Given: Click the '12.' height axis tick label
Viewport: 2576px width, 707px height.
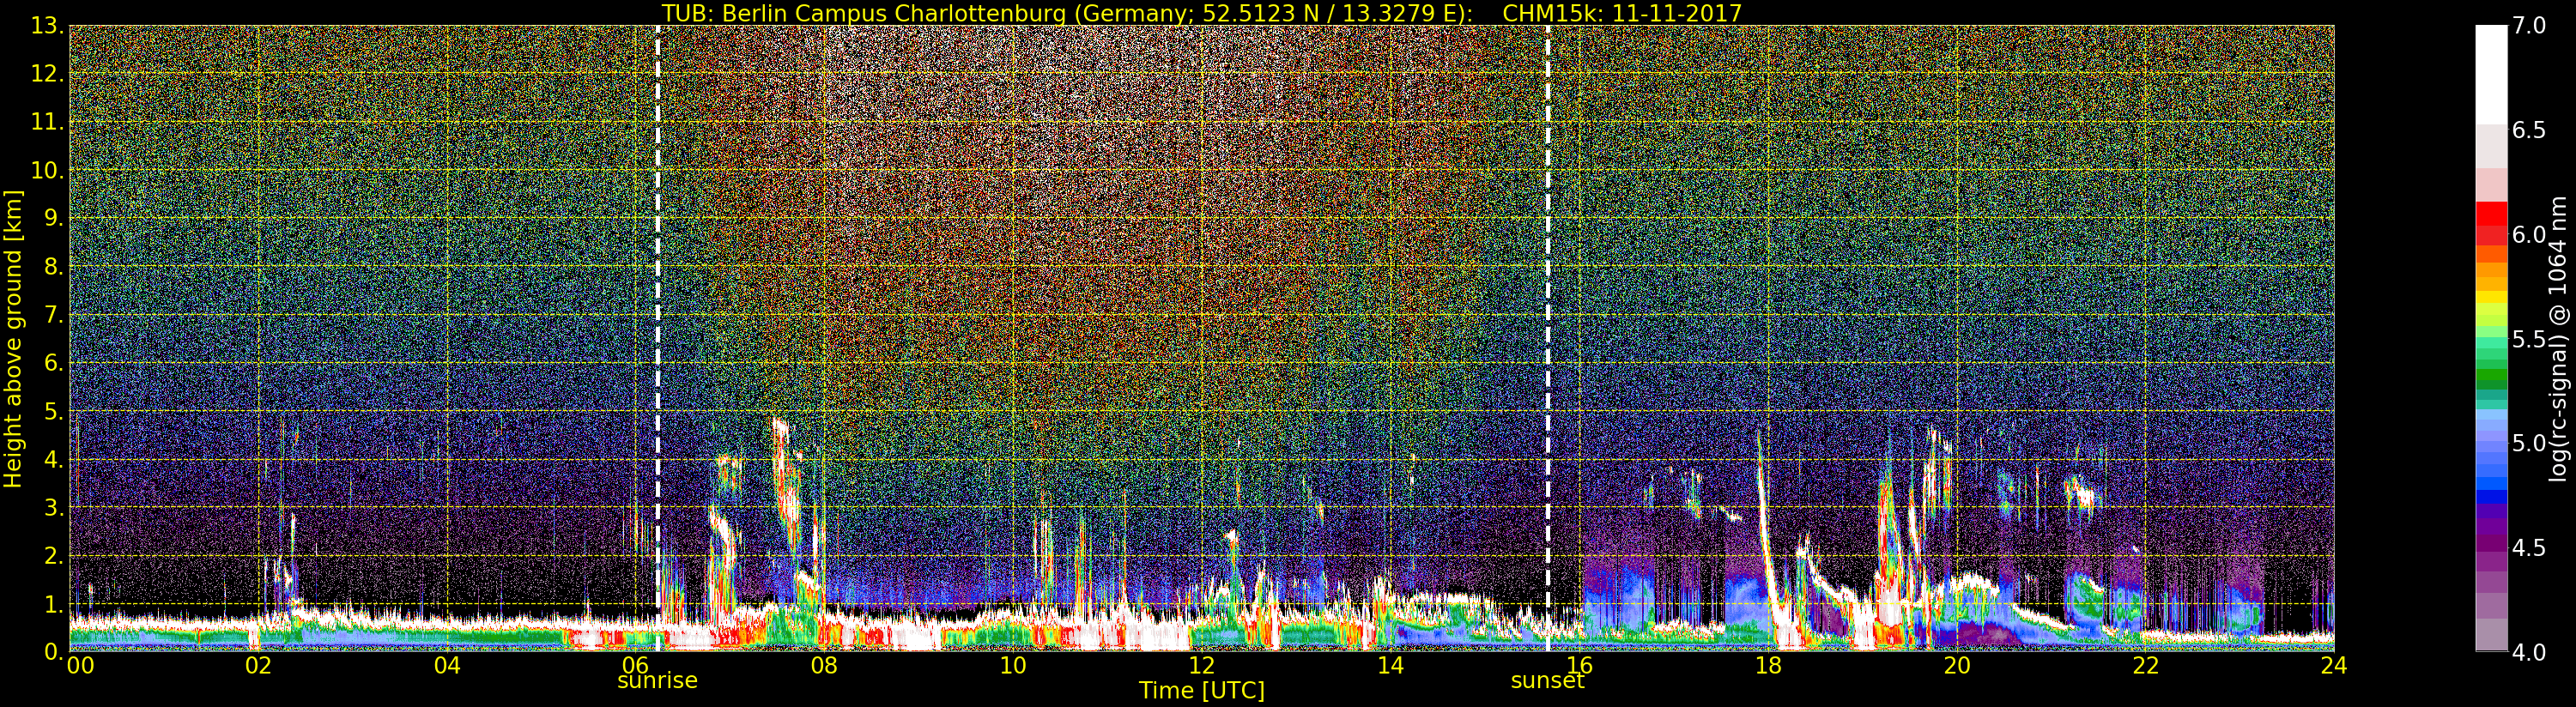Looking at the screenshot, I should coord(48,74).
